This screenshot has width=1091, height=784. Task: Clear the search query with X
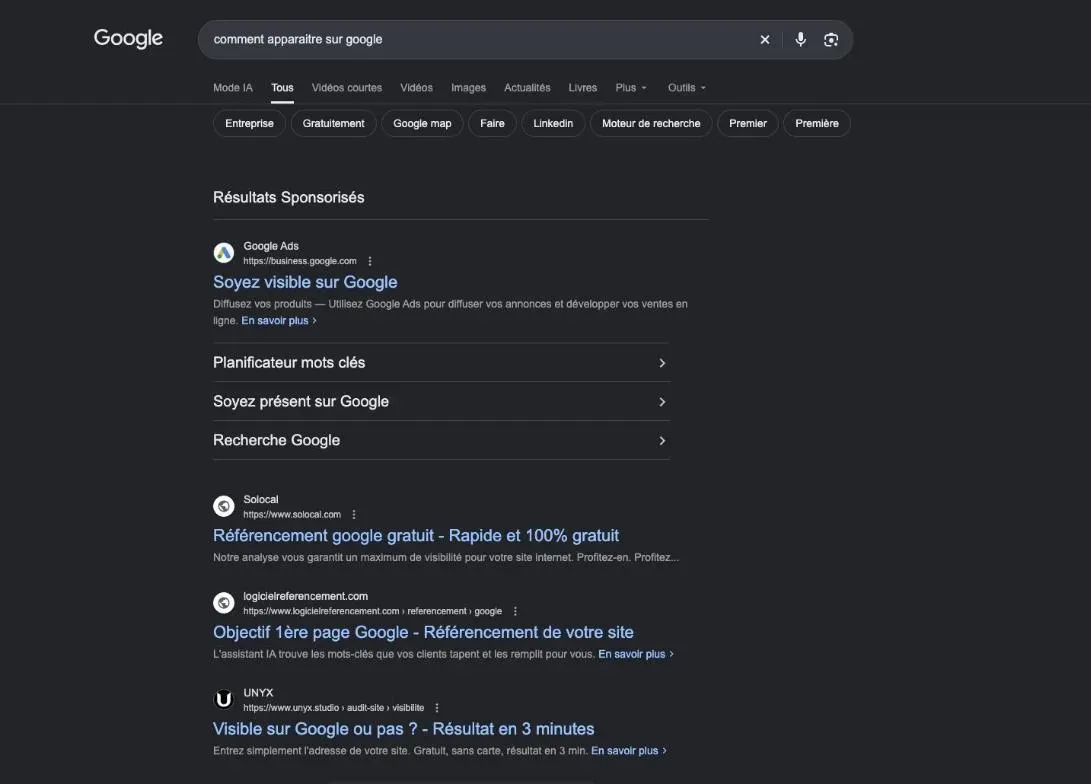765,40
